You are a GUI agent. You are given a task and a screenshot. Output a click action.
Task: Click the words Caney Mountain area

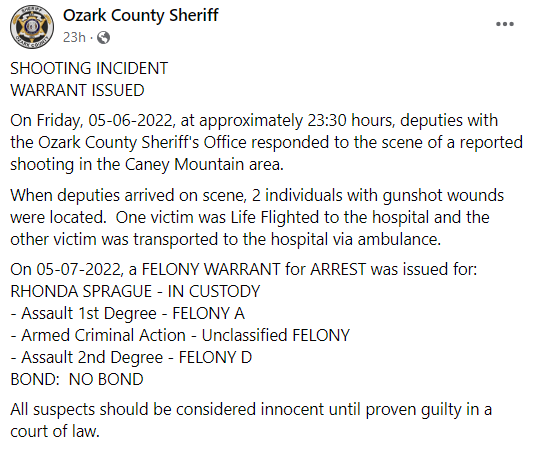[x=204, y=165]
